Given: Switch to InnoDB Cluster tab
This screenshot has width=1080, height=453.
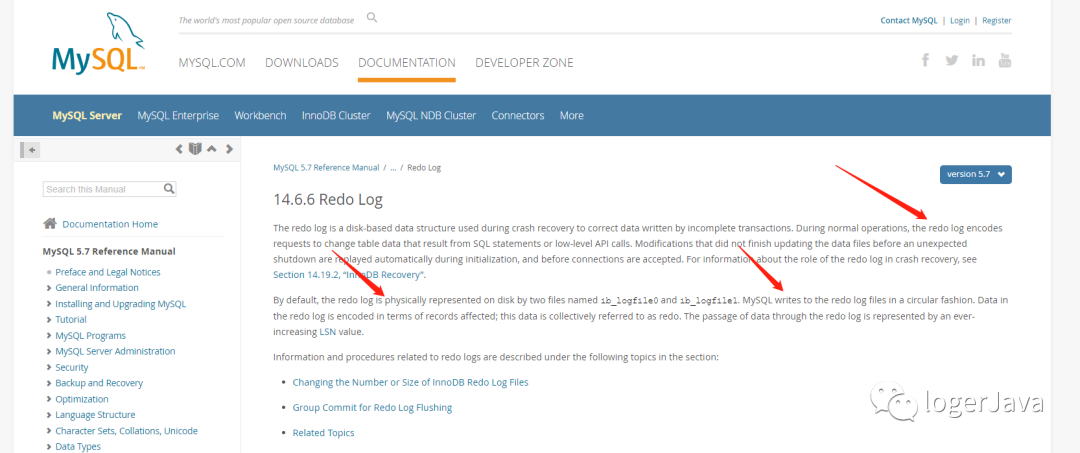Looking at the screenshot, I should 336,115.
